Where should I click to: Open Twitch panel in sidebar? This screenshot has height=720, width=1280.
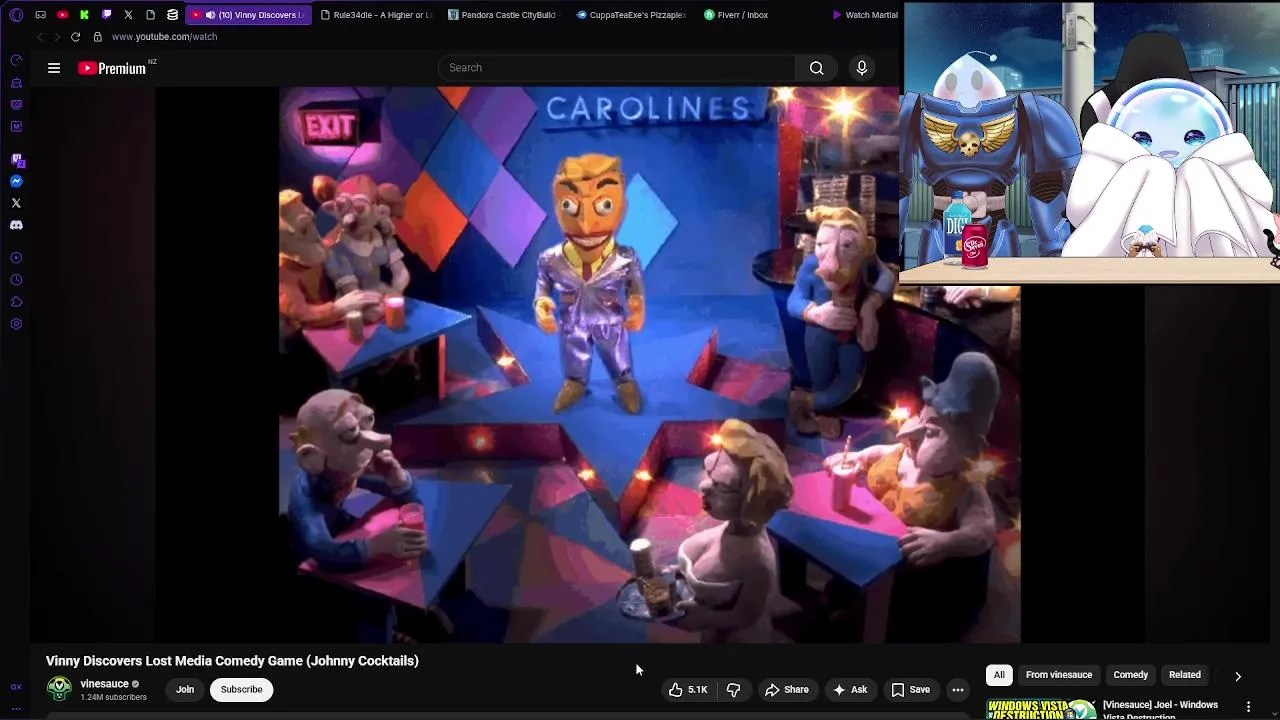click(x=16, y=159)
